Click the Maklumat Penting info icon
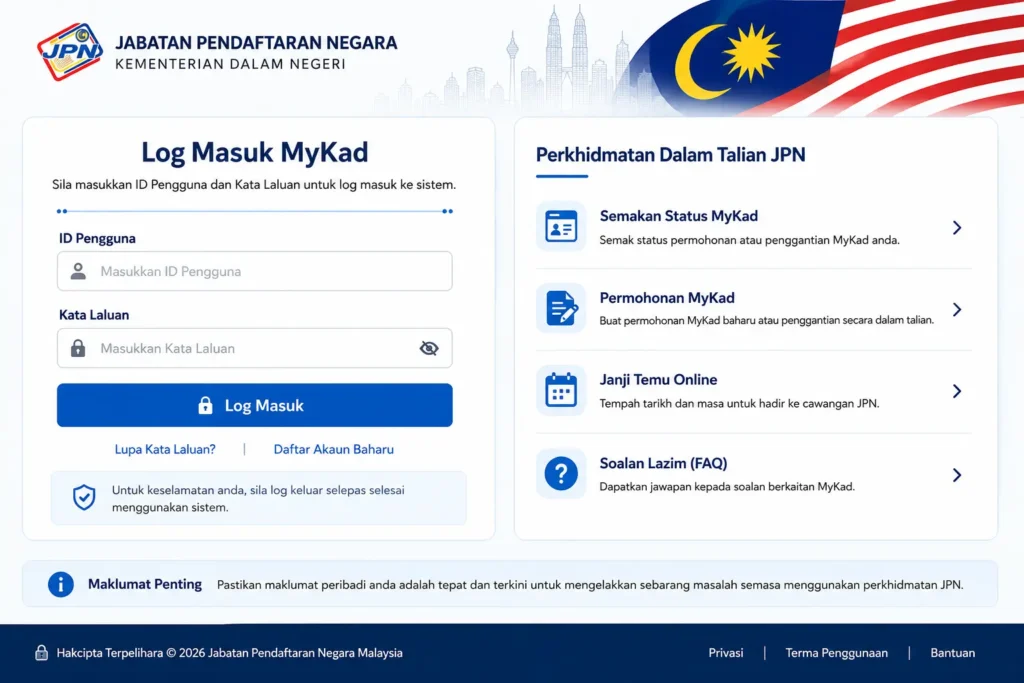1024x683 pixels. tap(61, 584)
